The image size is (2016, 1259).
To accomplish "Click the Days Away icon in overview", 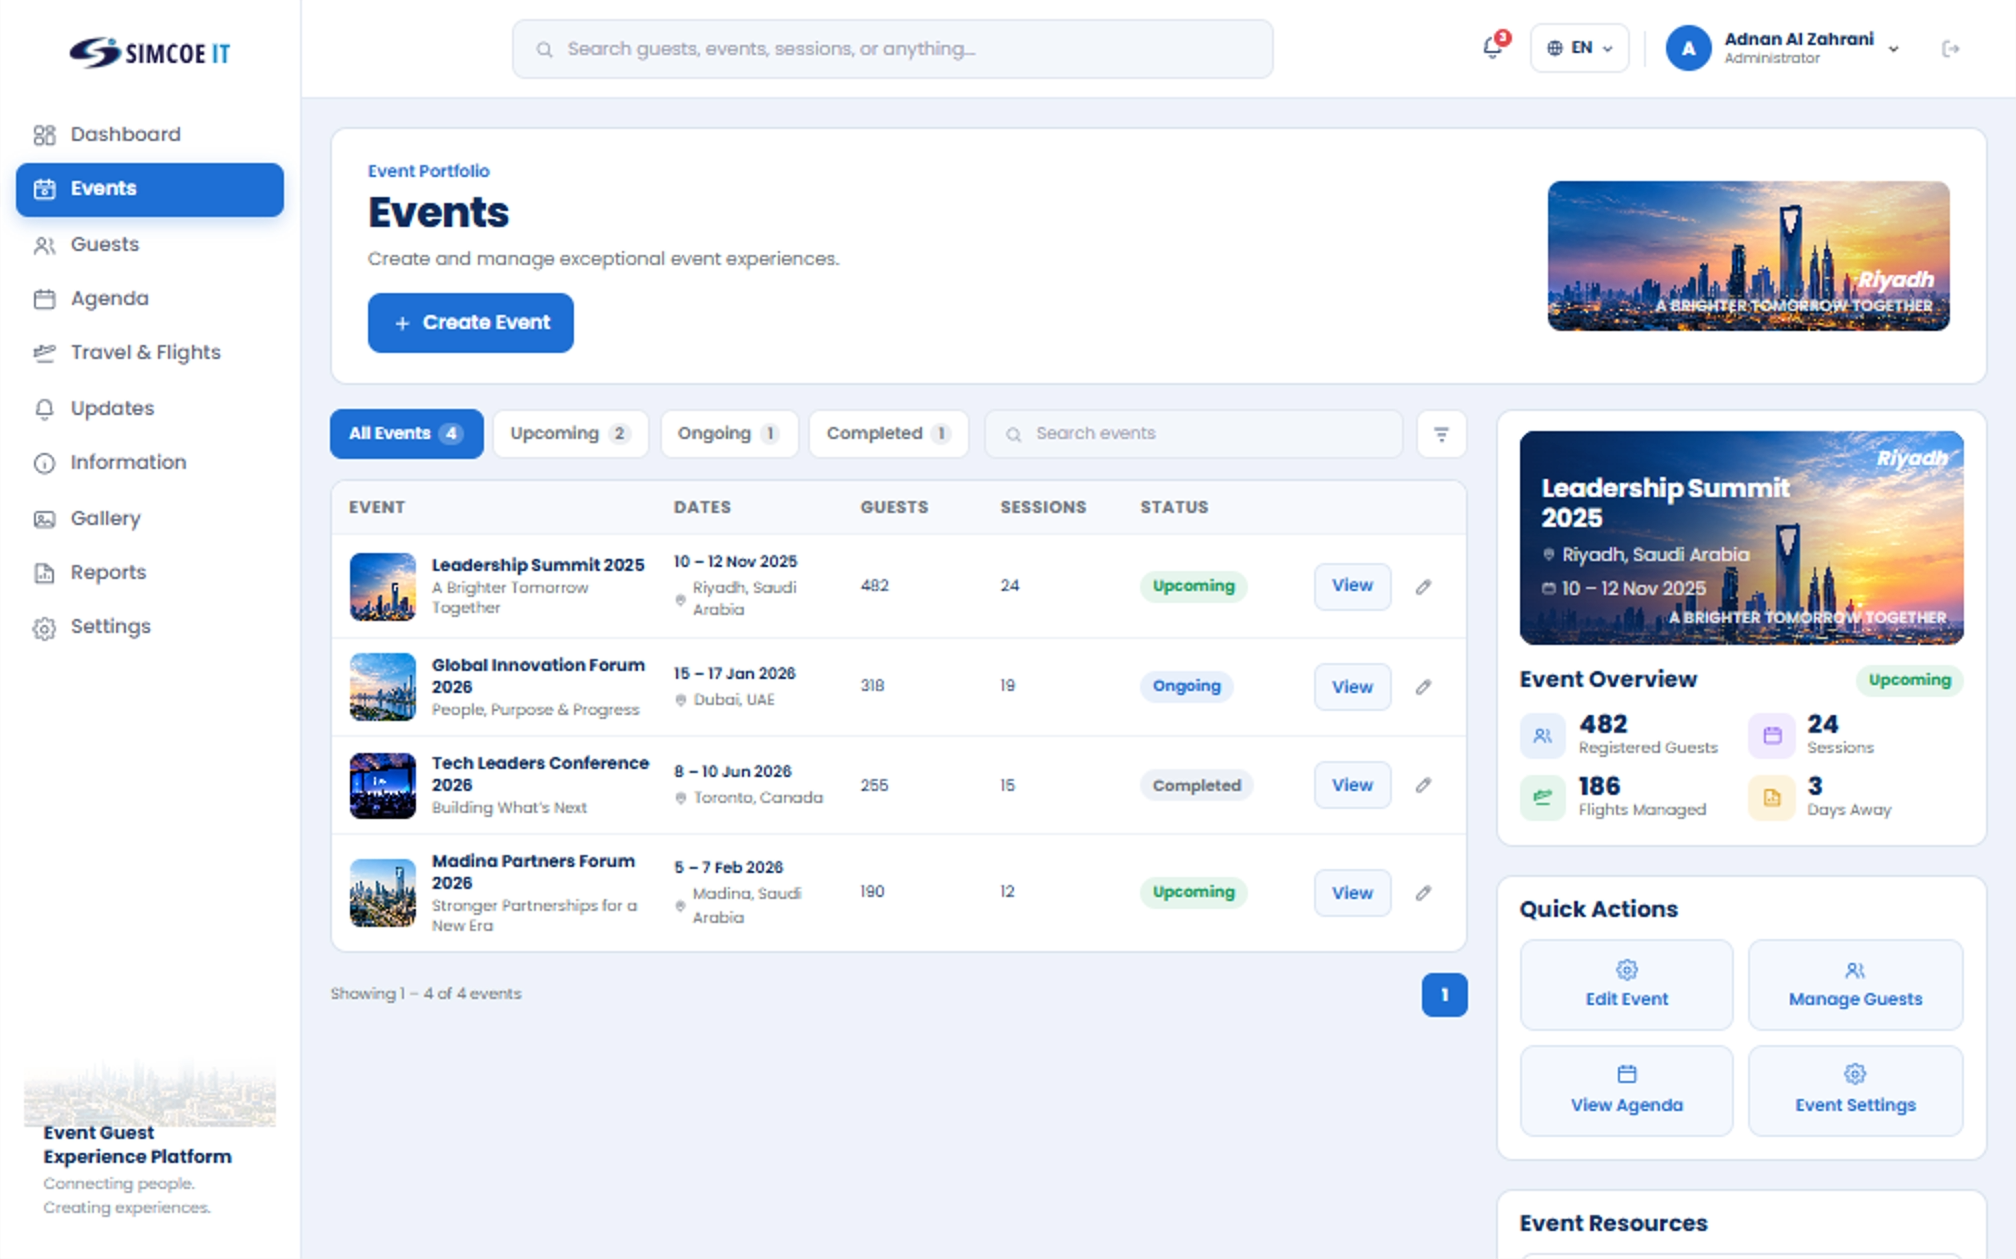I will coord(1772,798).
